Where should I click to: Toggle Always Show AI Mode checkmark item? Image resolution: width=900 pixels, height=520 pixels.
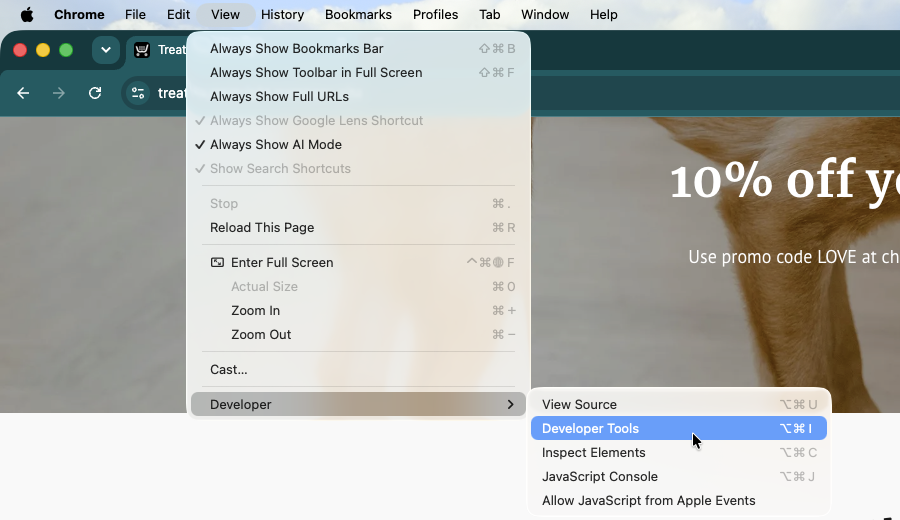pyautogui.click(x=359, y=145)
